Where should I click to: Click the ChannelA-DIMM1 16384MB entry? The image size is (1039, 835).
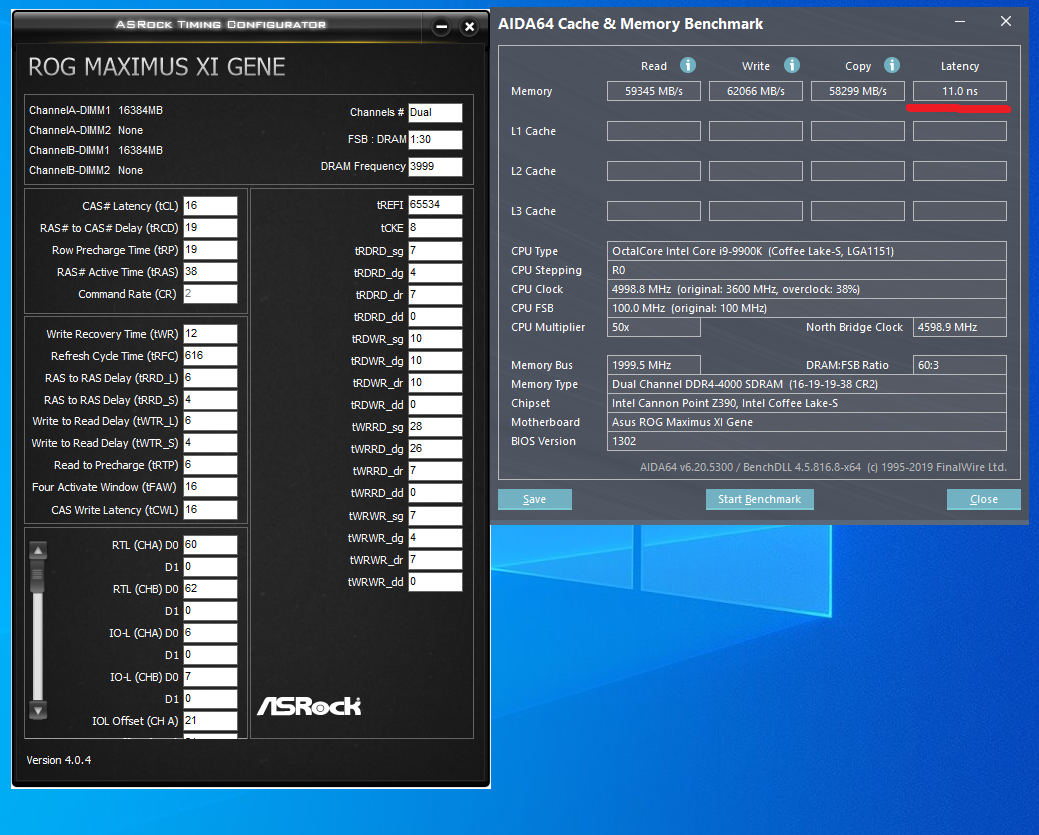click(96, 110)
